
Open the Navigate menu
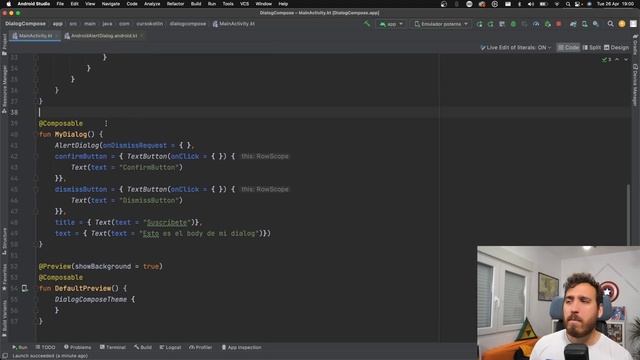111,4
